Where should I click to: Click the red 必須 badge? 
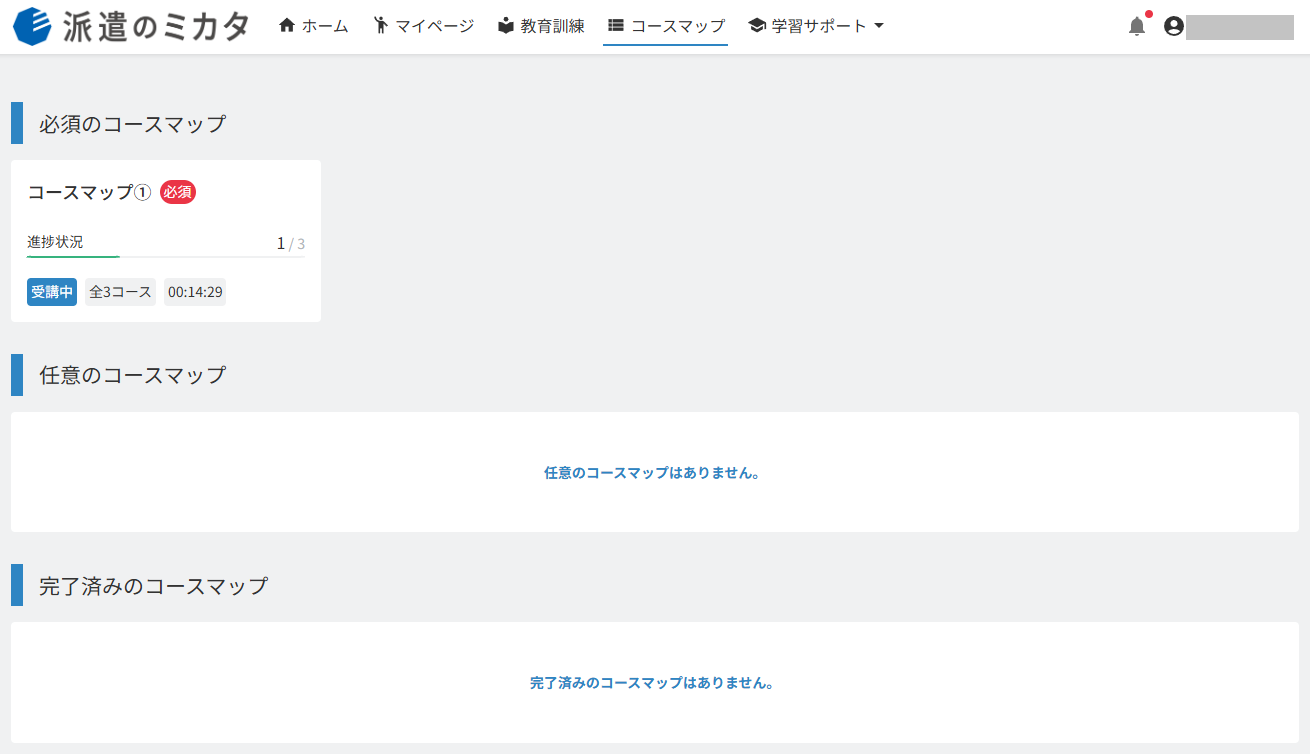click(178, 192)
